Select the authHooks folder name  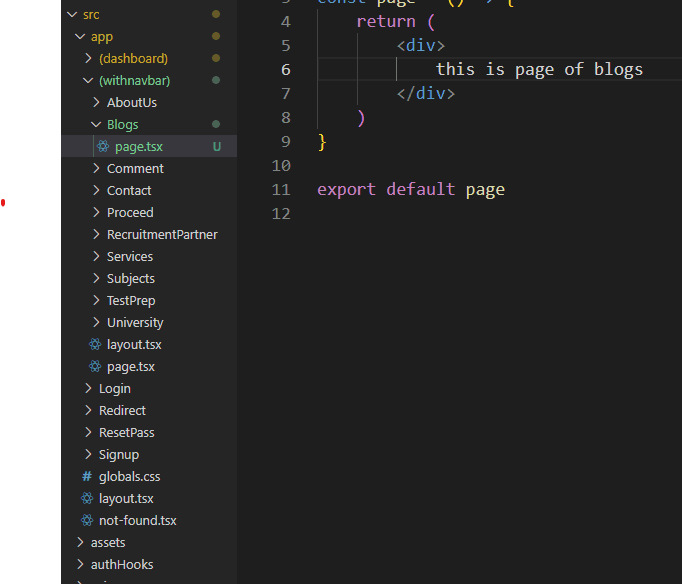pos(122,564)
